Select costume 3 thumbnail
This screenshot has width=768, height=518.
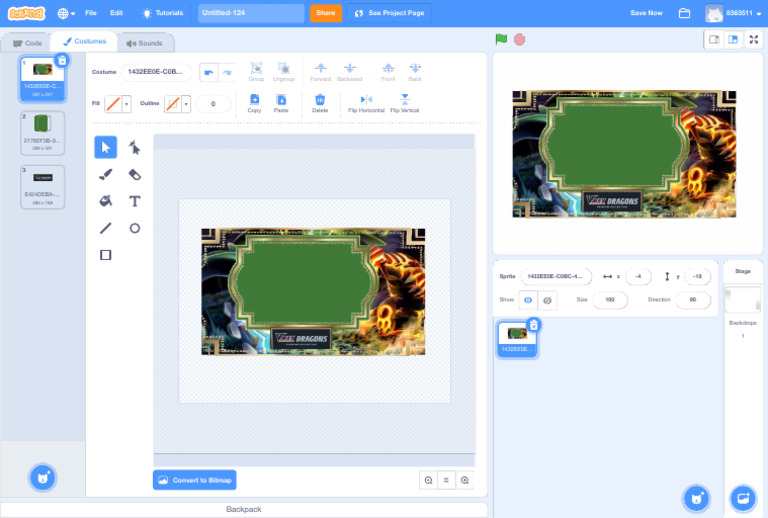point(43,188)
